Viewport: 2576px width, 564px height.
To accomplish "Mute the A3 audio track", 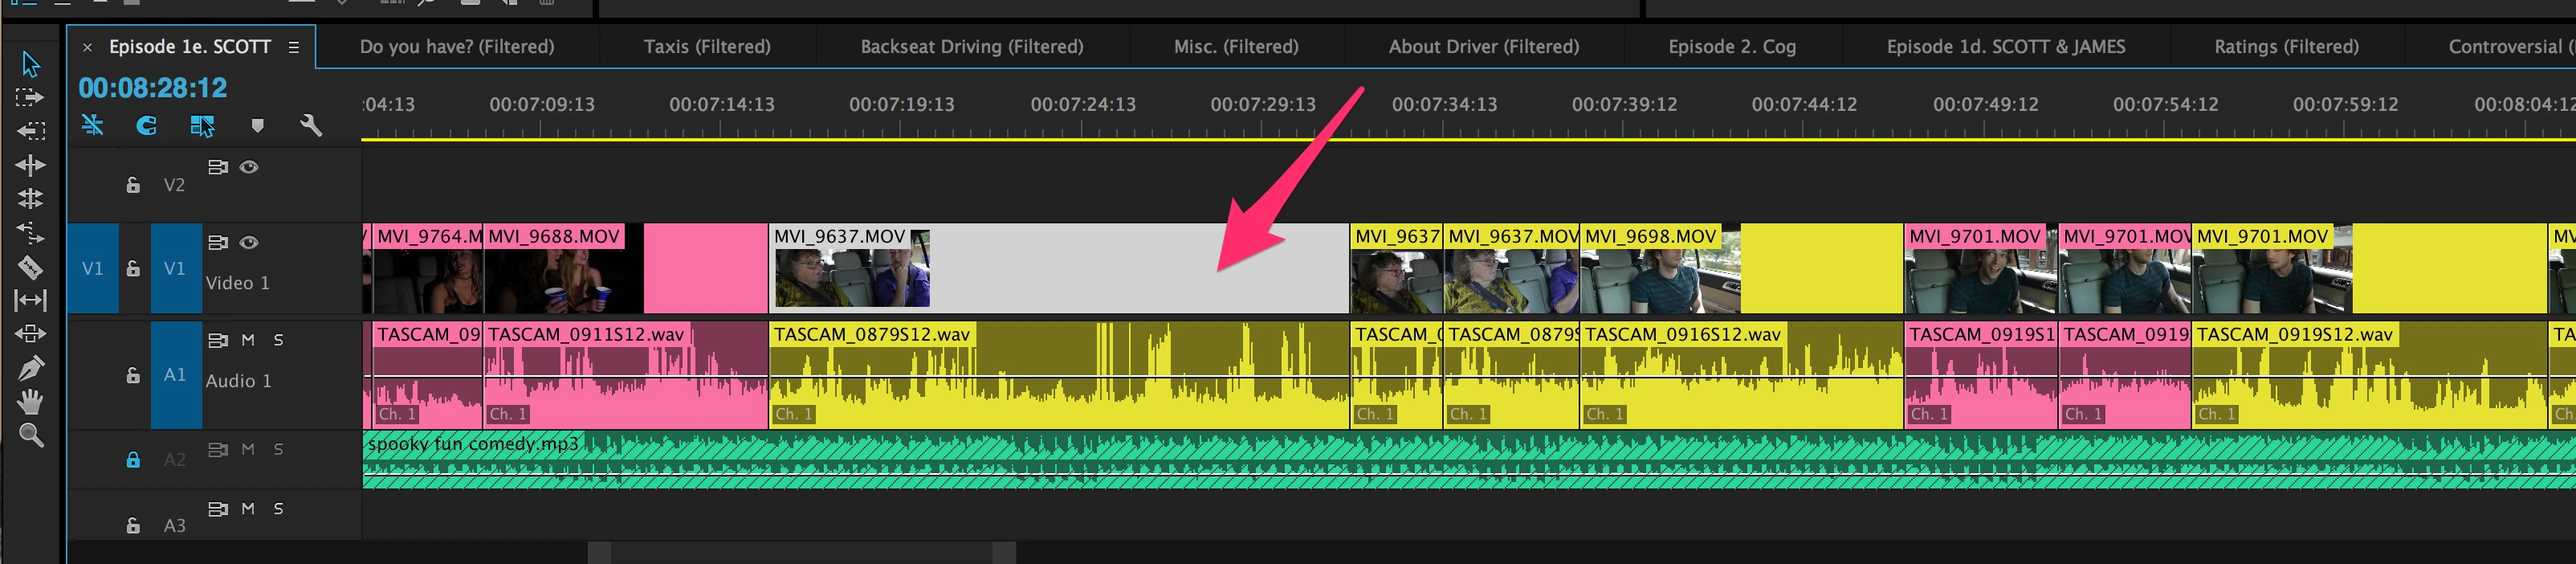I will [248, 509].
